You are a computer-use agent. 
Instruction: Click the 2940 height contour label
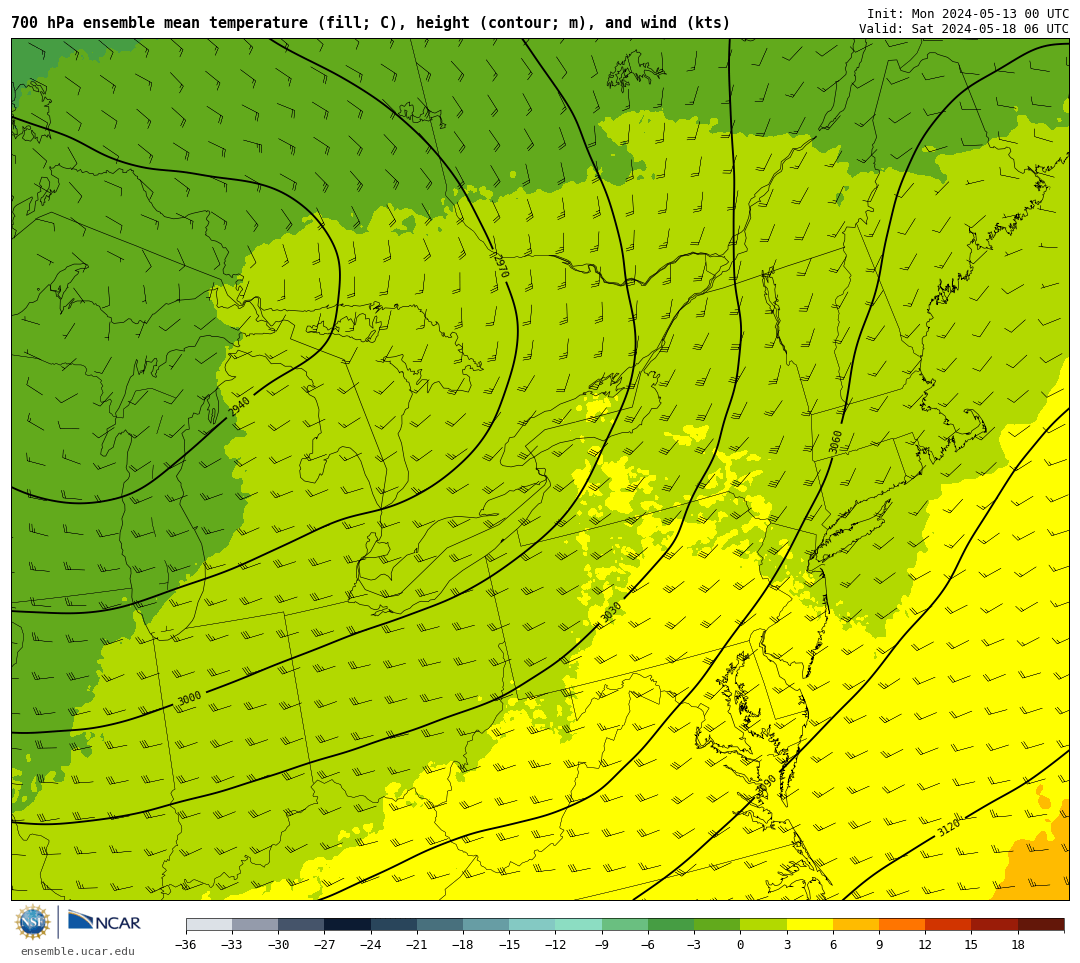239,406
